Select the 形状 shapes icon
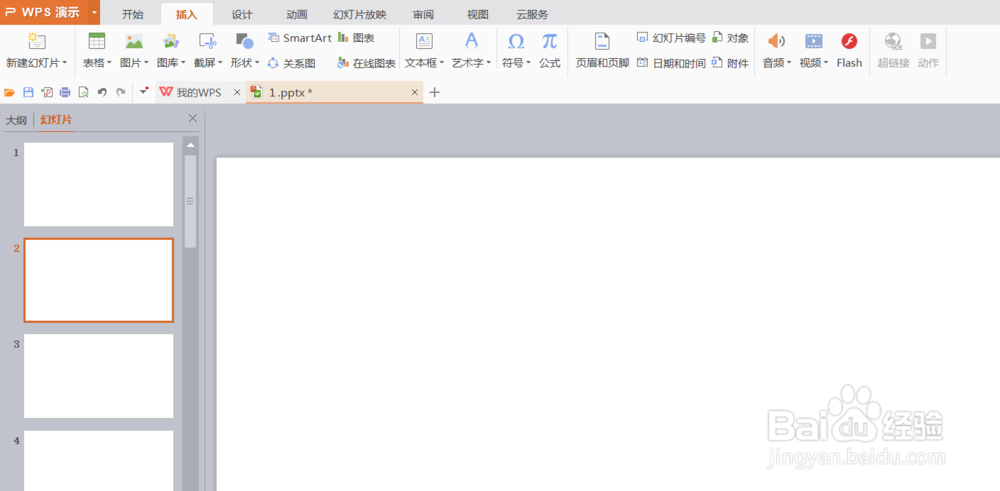The height and width of the screenshot is (491, 1000). pyautogui.click(x=244, y=41)
